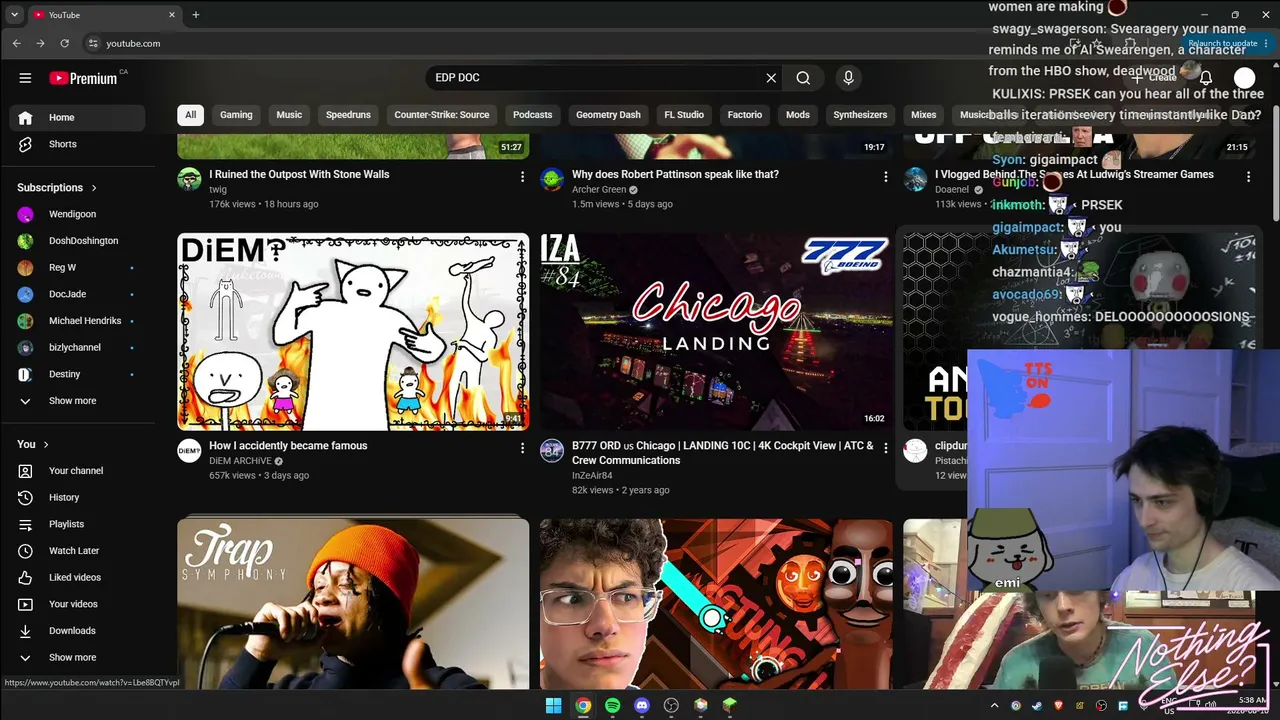The height and width of the screenshot is (720, 1280).
Task: View site information icon beside youtube.com
Action: click(x=93, y=44)
